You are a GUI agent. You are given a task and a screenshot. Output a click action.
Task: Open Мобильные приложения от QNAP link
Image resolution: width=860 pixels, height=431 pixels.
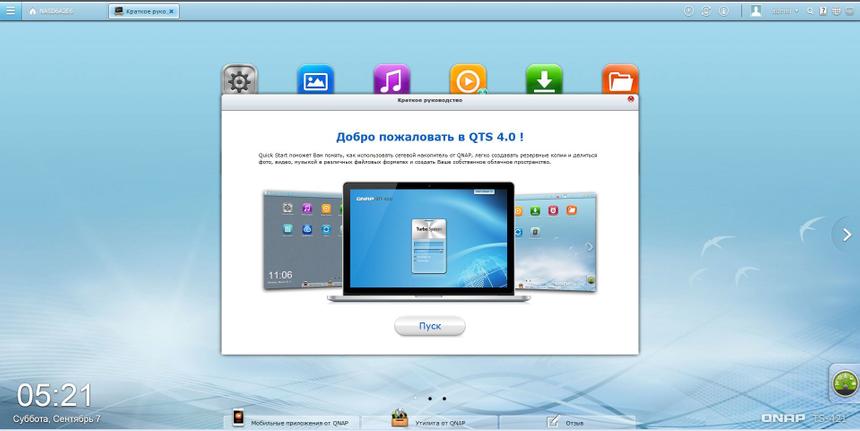click(299, 423)
